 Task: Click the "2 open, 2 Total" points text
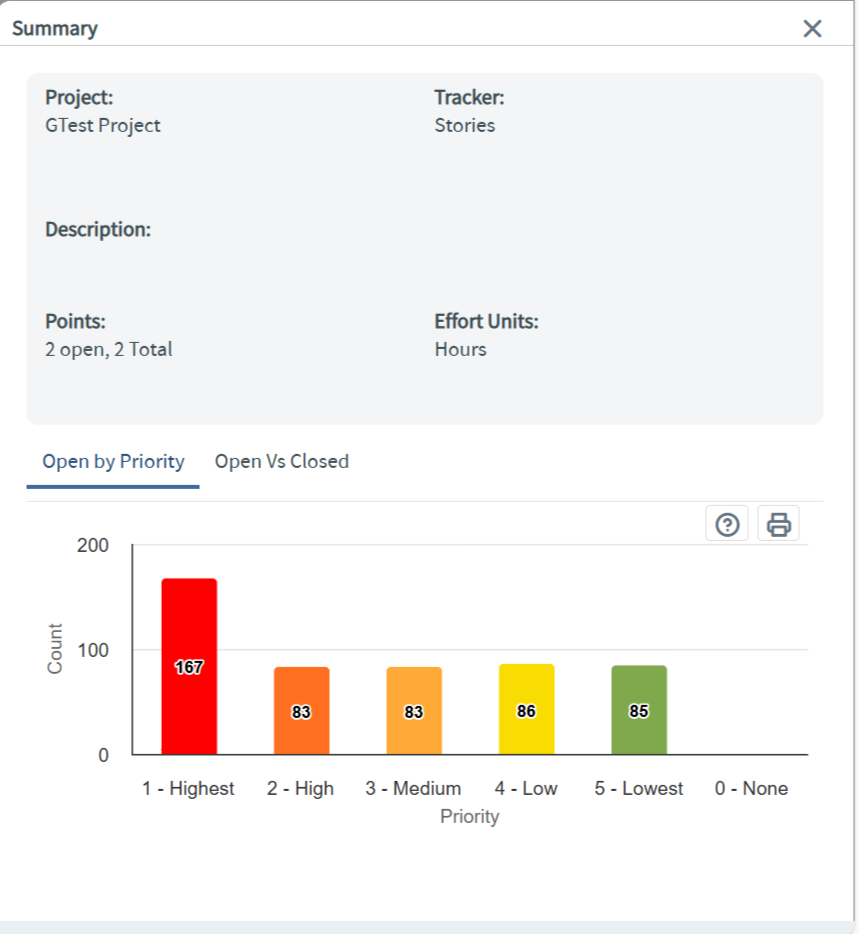click(x=109, y=350)
